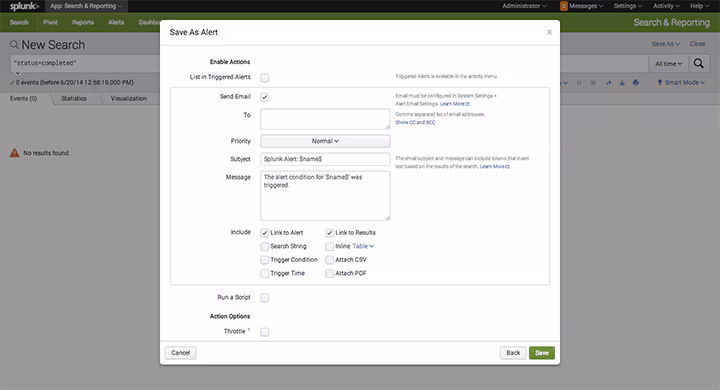Viewport: 720px width, 390px height.
Task: Export search results
Action: click(622, 83)
